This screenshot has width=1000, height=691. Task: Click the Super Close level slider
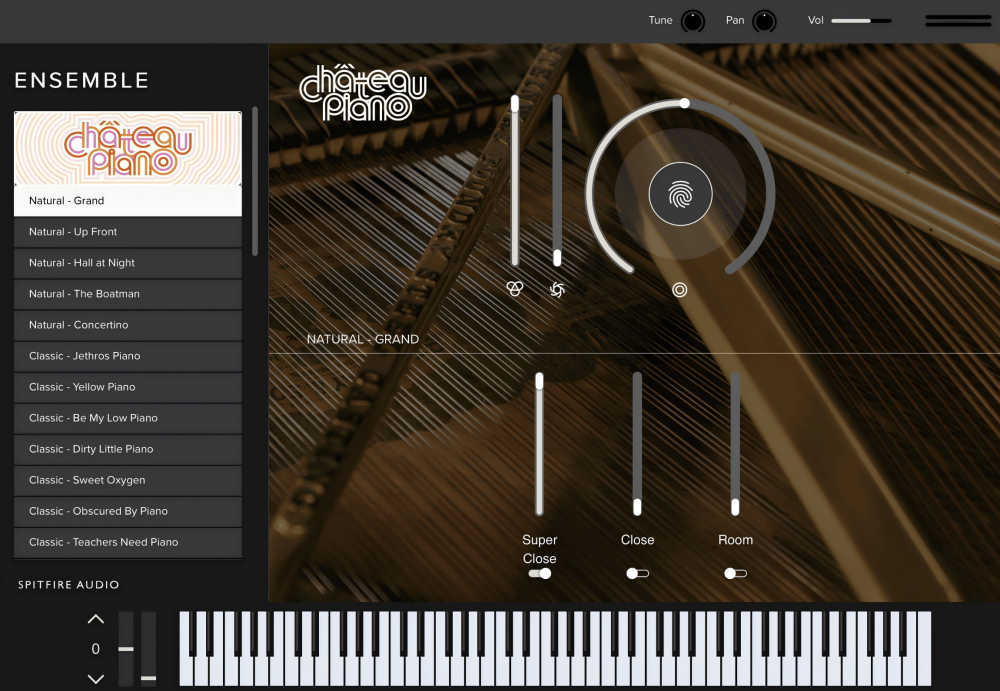pos(540,444)
